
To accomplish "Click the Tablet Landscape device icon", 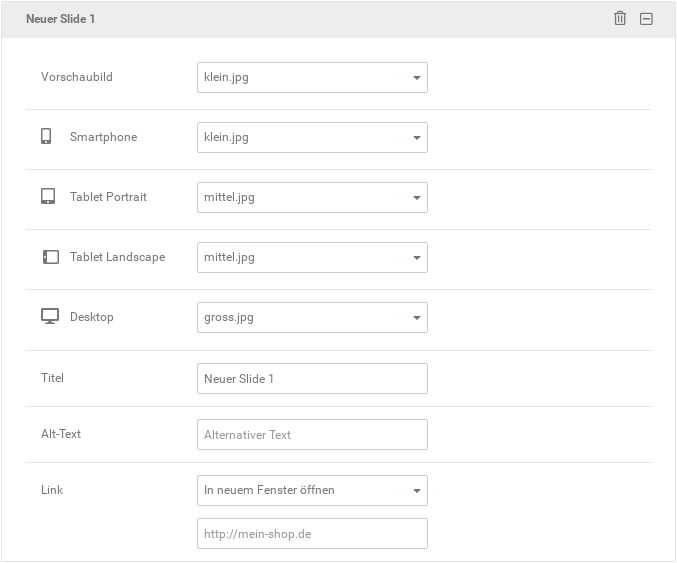I will tap(51, 257).
